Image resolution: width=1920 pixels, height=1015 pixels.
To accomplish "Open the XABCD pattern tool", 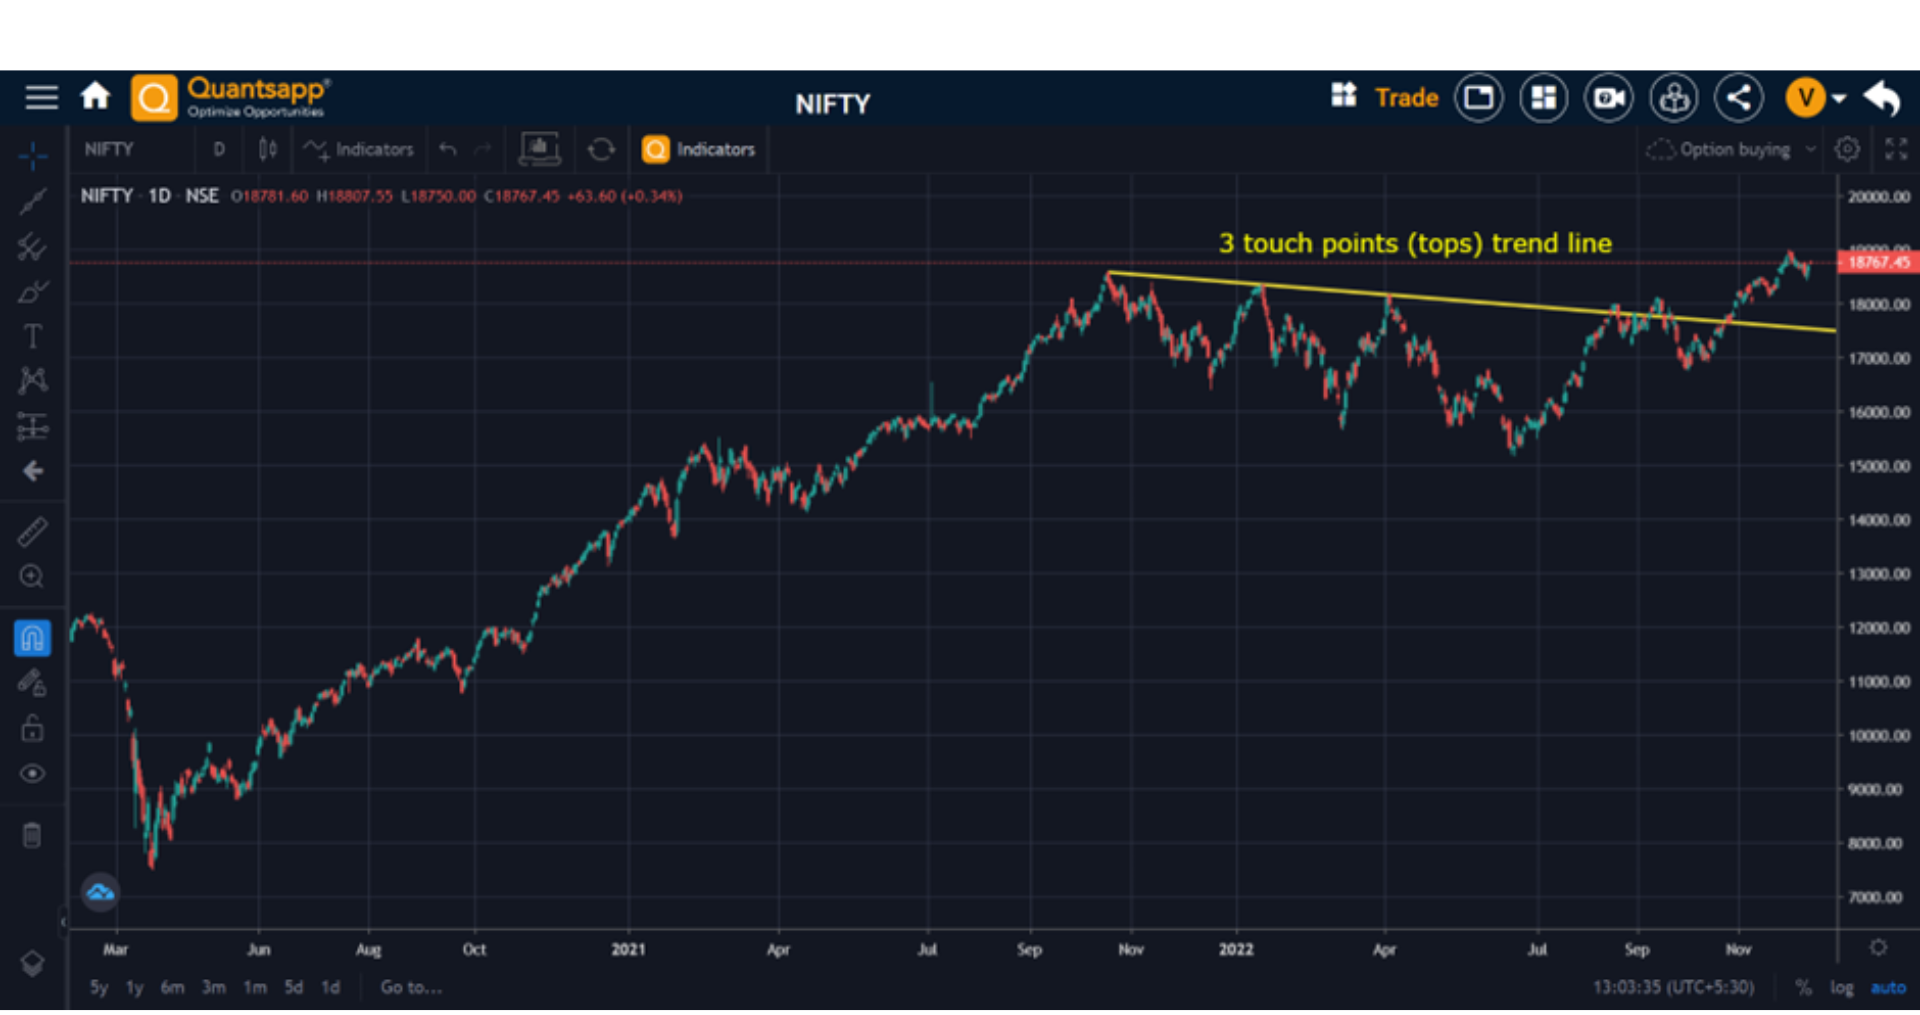I will point(32,381).
